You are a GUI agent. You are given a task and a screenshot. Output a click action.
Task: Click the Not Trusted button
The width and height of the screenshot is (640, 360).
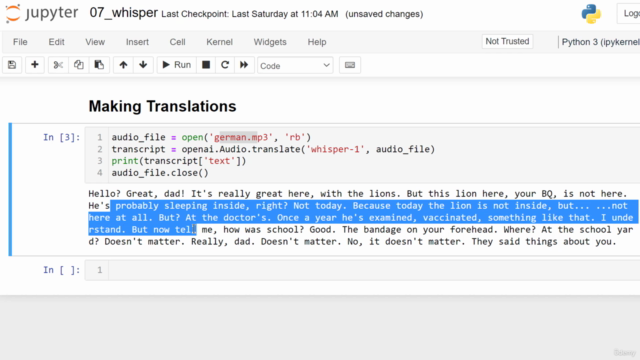(507, 41)
